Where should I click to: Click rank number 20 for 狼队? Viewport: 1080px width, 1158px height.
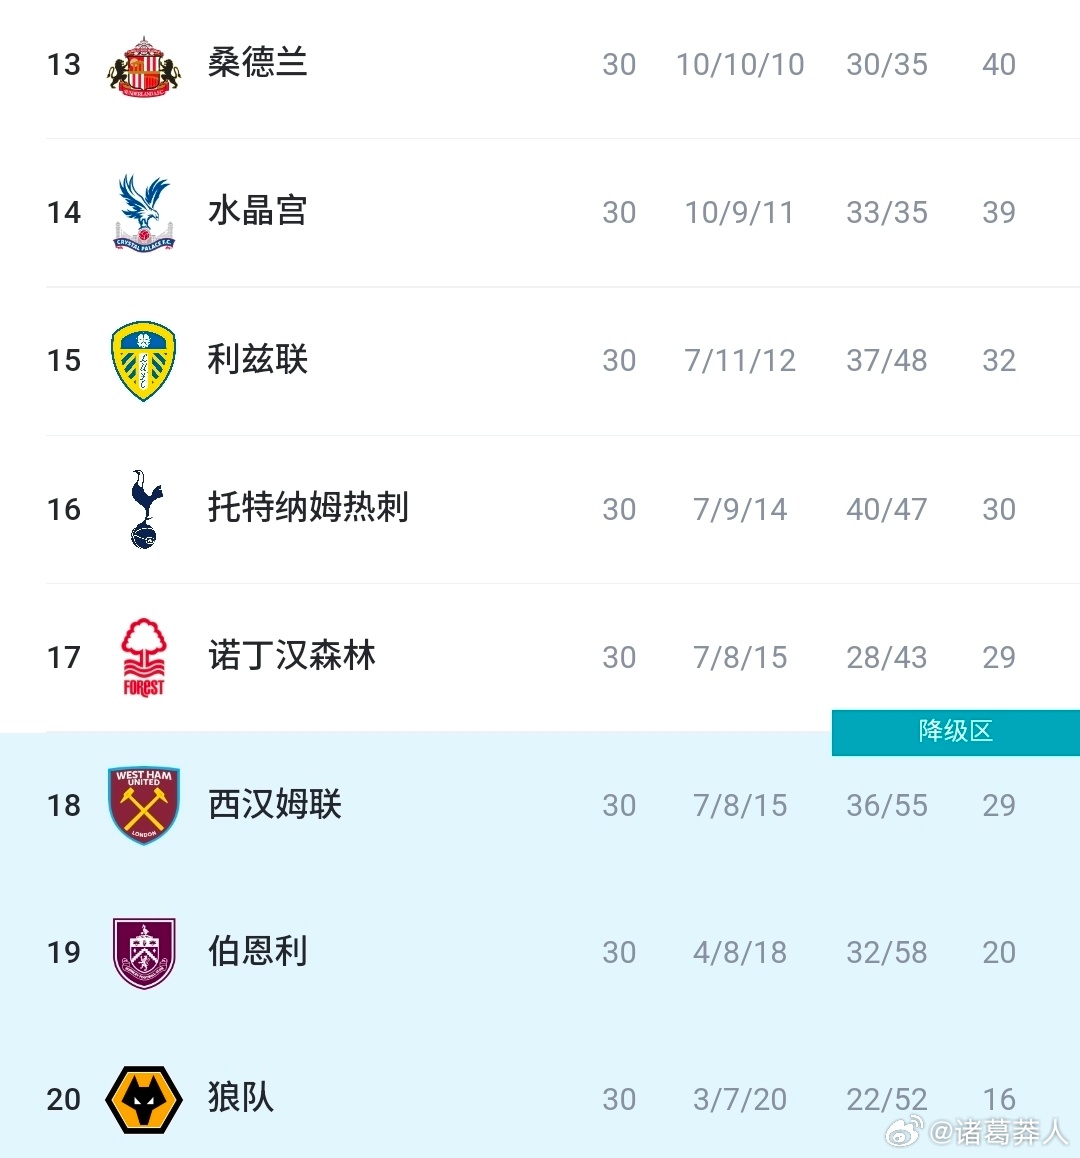pos(63,1099)
